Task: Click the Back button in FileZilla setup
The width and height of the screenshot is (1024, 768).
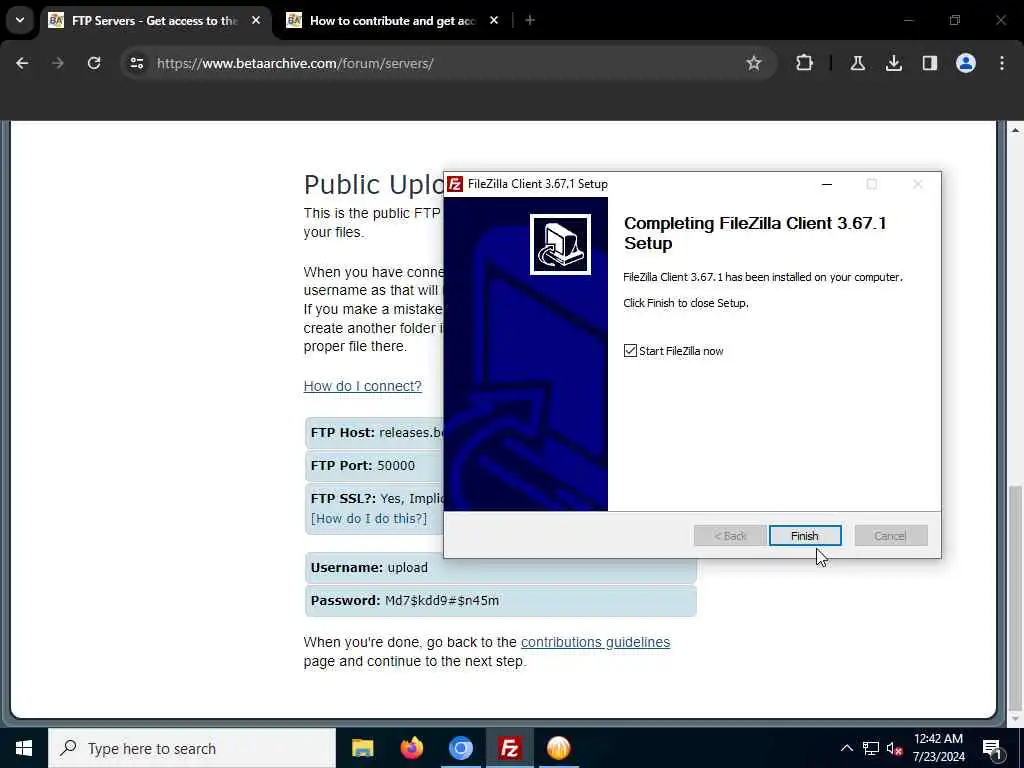Action: pyautogui.click(x=730, y=536)
